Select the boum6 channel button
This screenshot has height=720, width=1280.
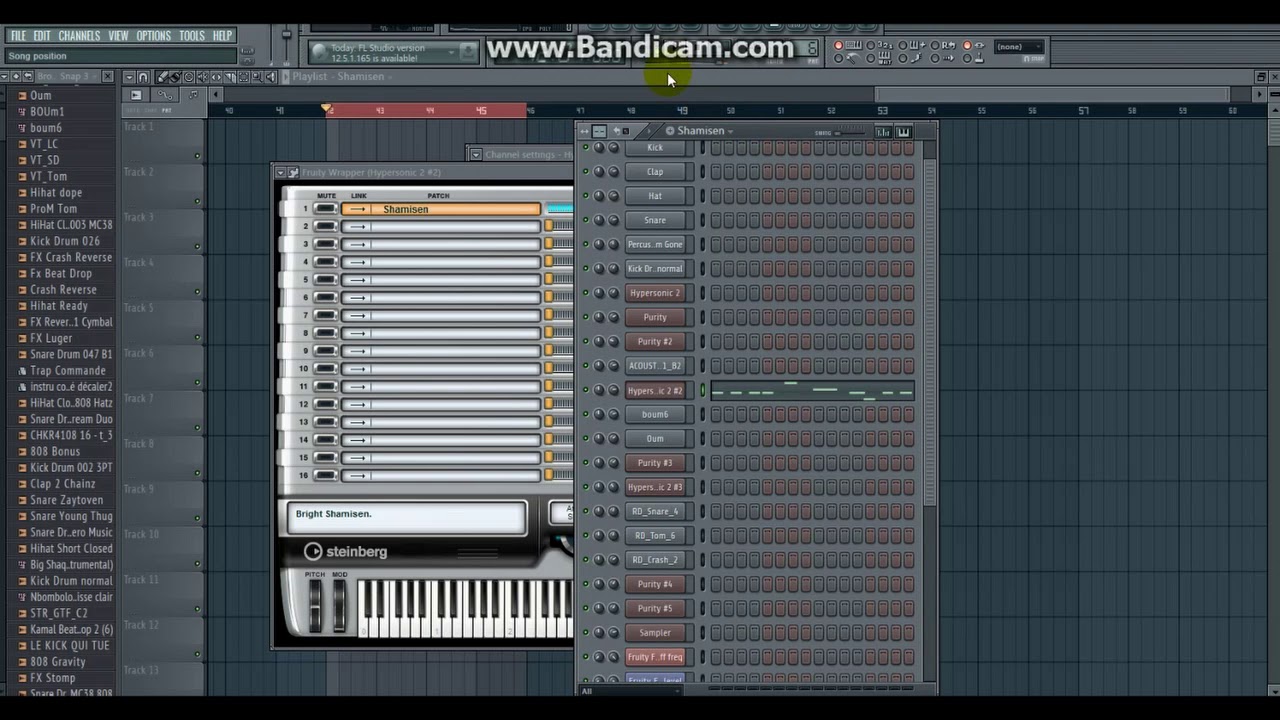coord(655,414)
